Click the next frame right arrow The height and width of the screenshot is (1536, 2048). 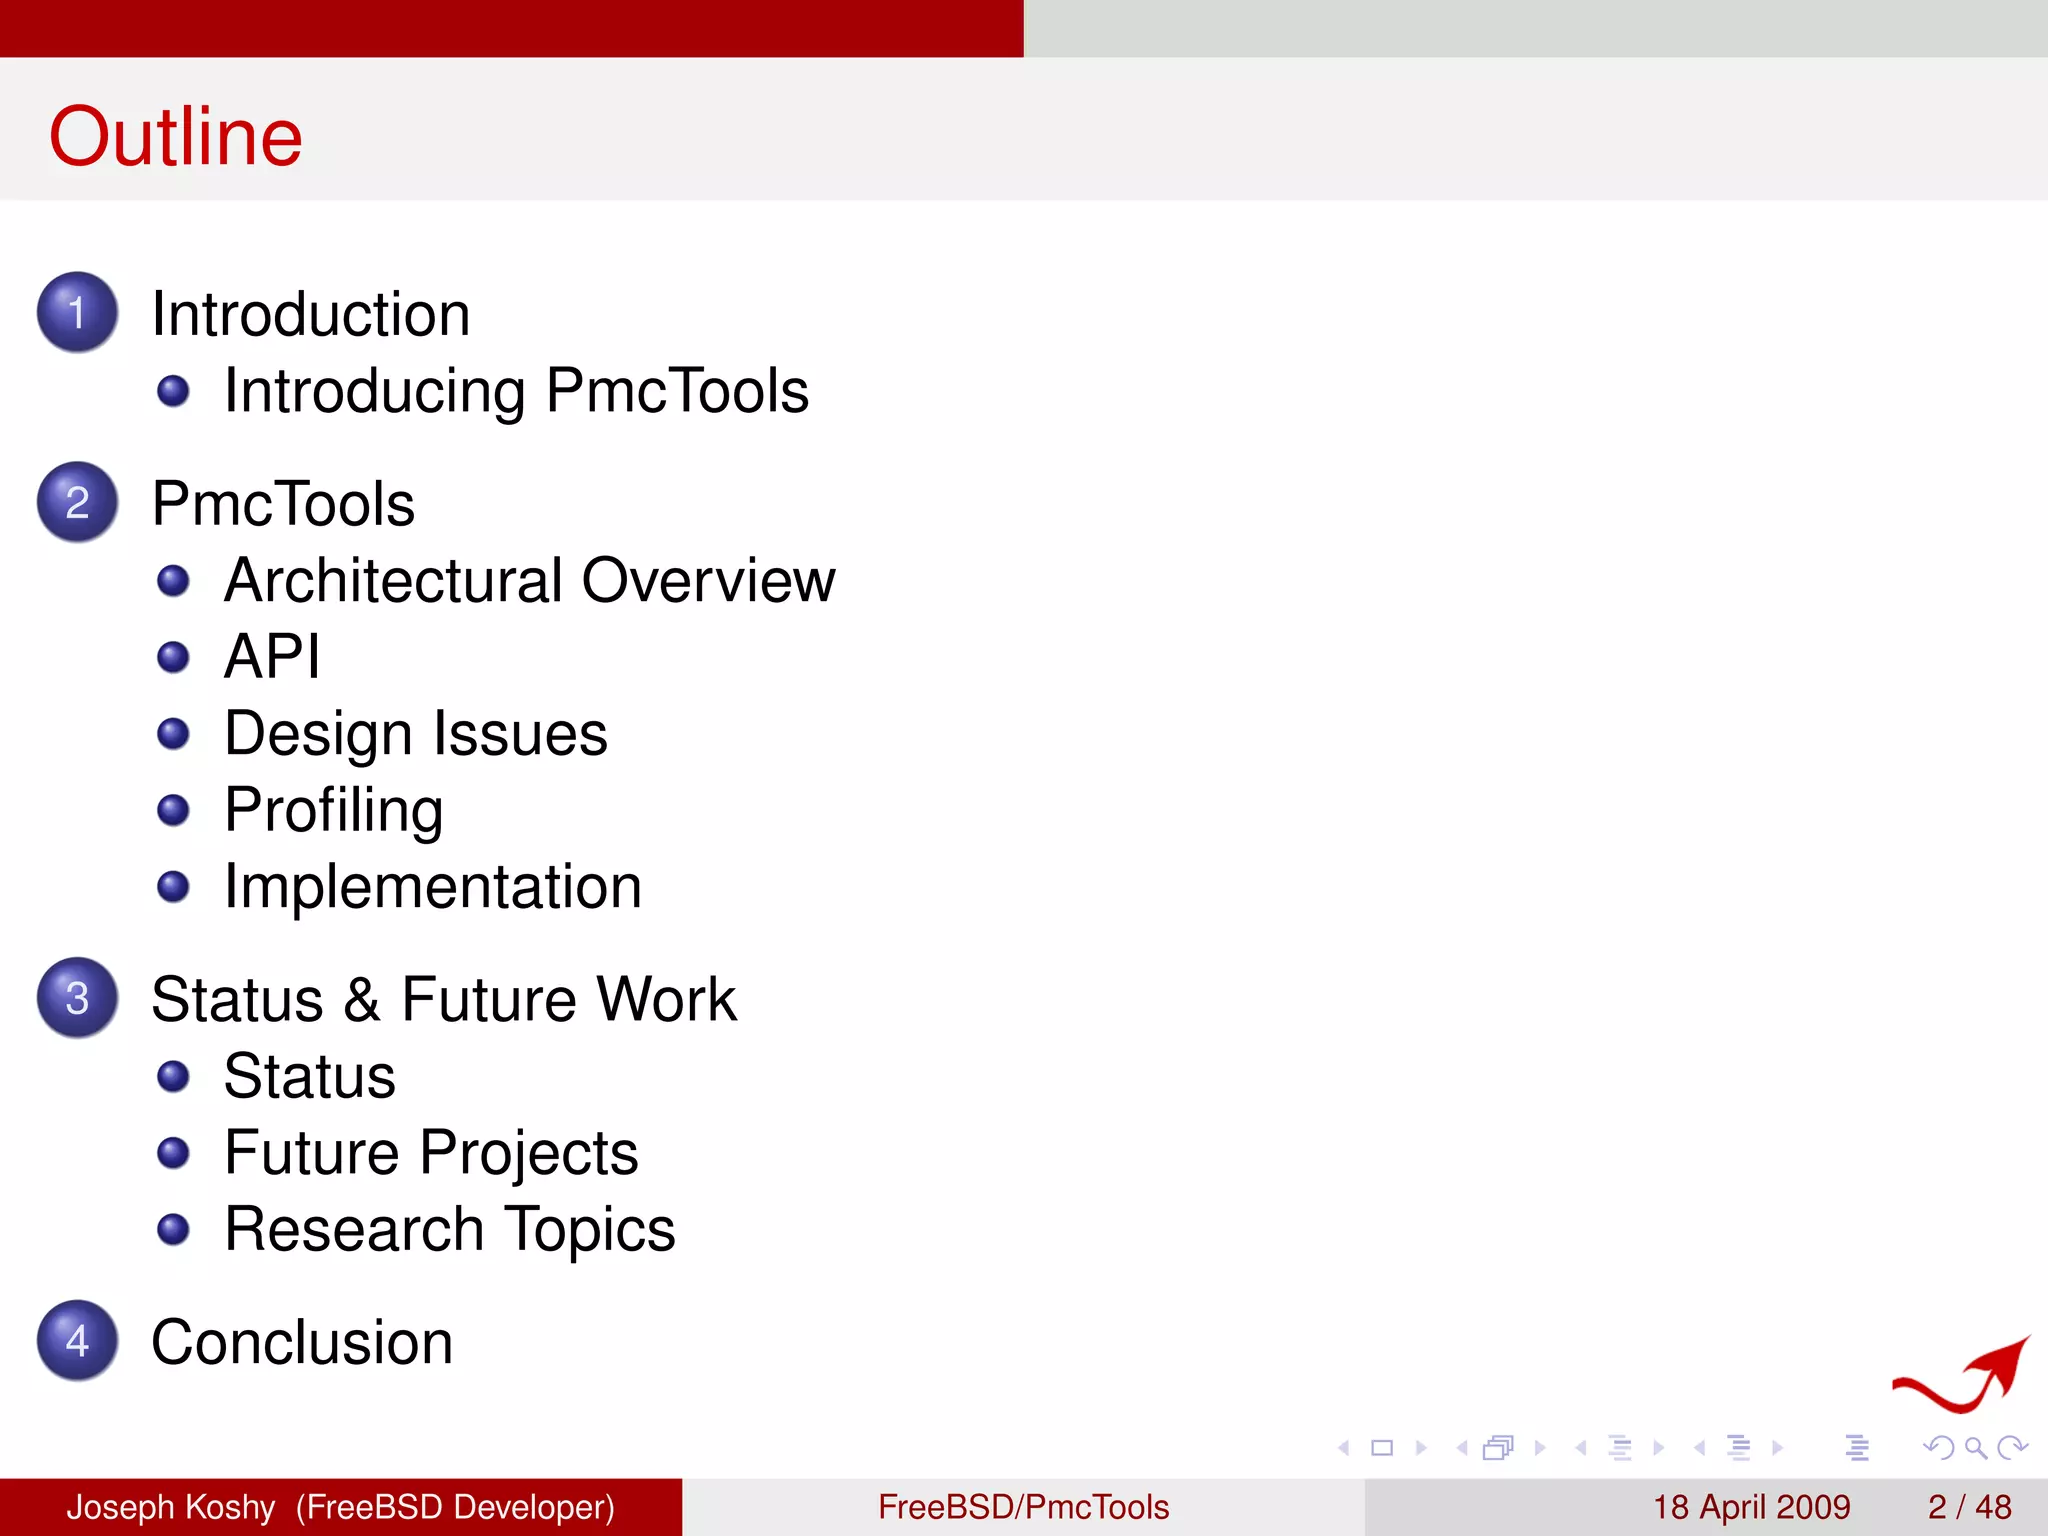[x=1540, y=1448]
